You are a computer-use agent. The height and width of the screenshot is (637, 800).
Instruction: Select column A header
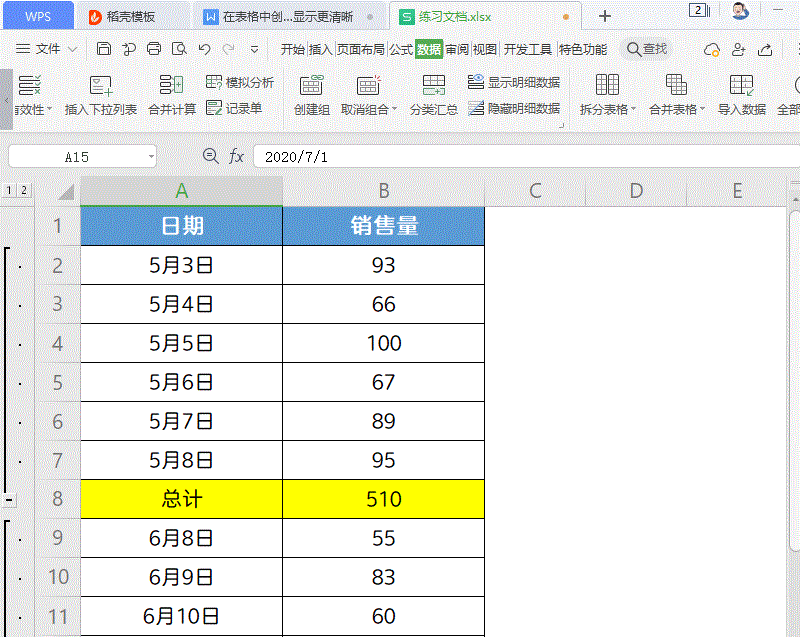tap(182, 191)
